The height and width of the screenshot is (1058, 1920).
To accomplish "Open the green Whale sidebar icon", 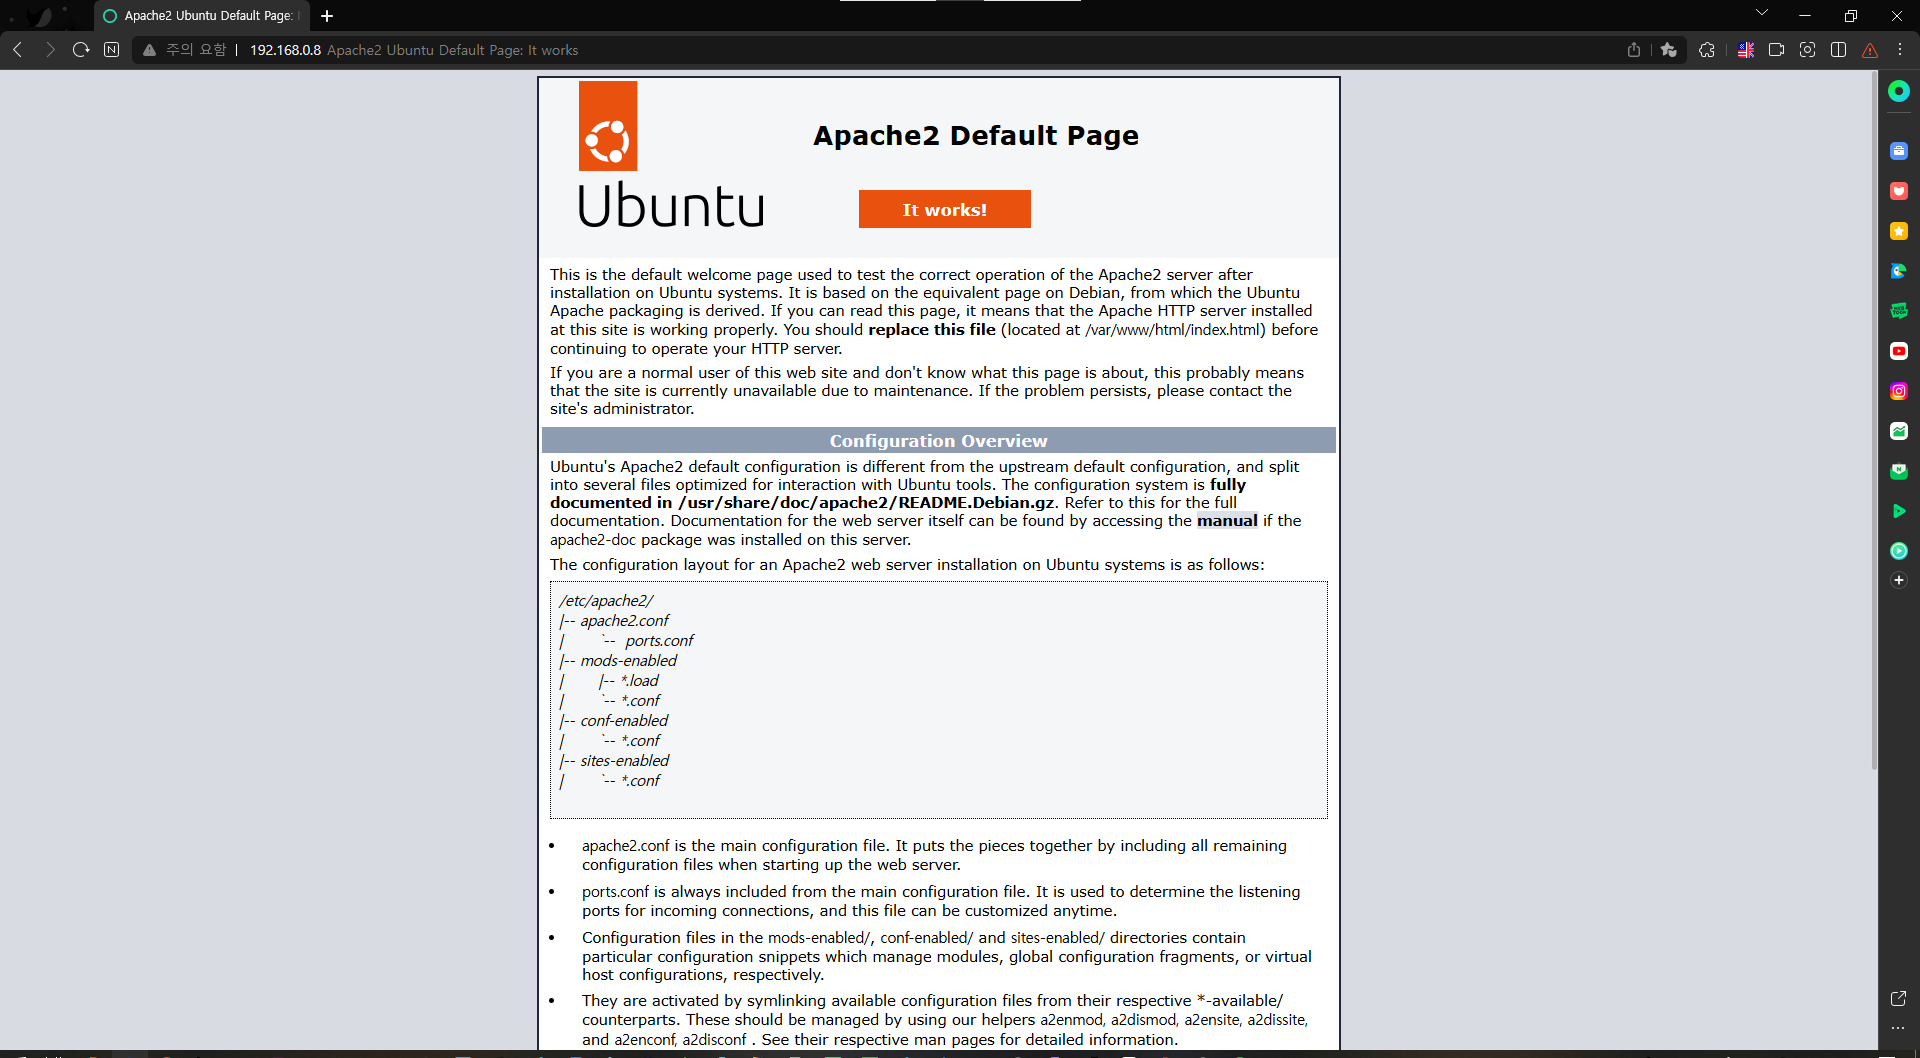I will (x=1898, y=91).
